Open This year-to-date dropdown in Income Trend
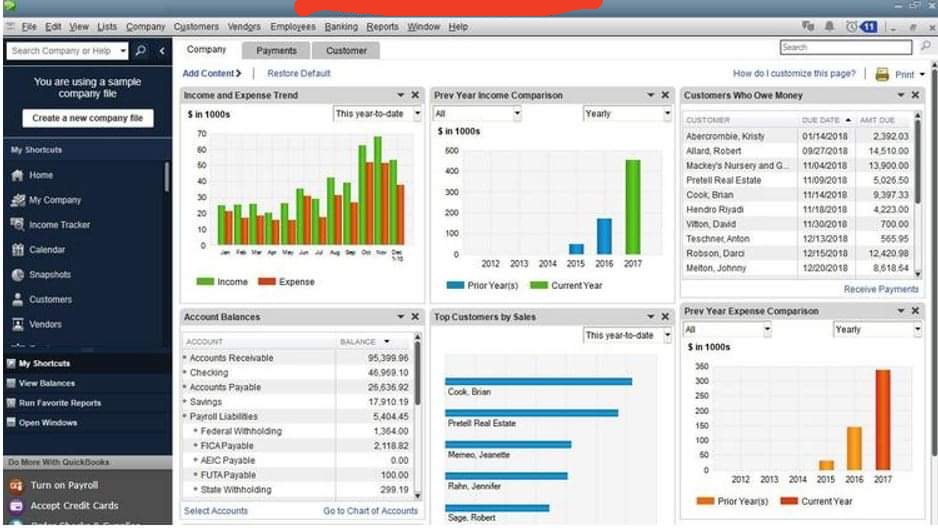The height and width of the screenshot is (528, 938). 377,114
